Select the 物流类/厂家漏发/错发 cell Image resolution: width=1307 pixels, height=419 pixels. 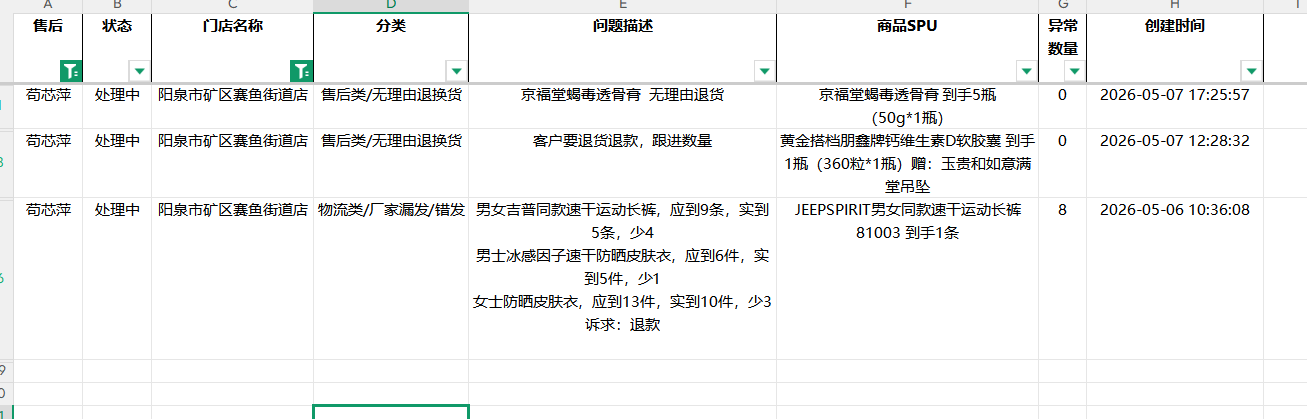point(391,279)
